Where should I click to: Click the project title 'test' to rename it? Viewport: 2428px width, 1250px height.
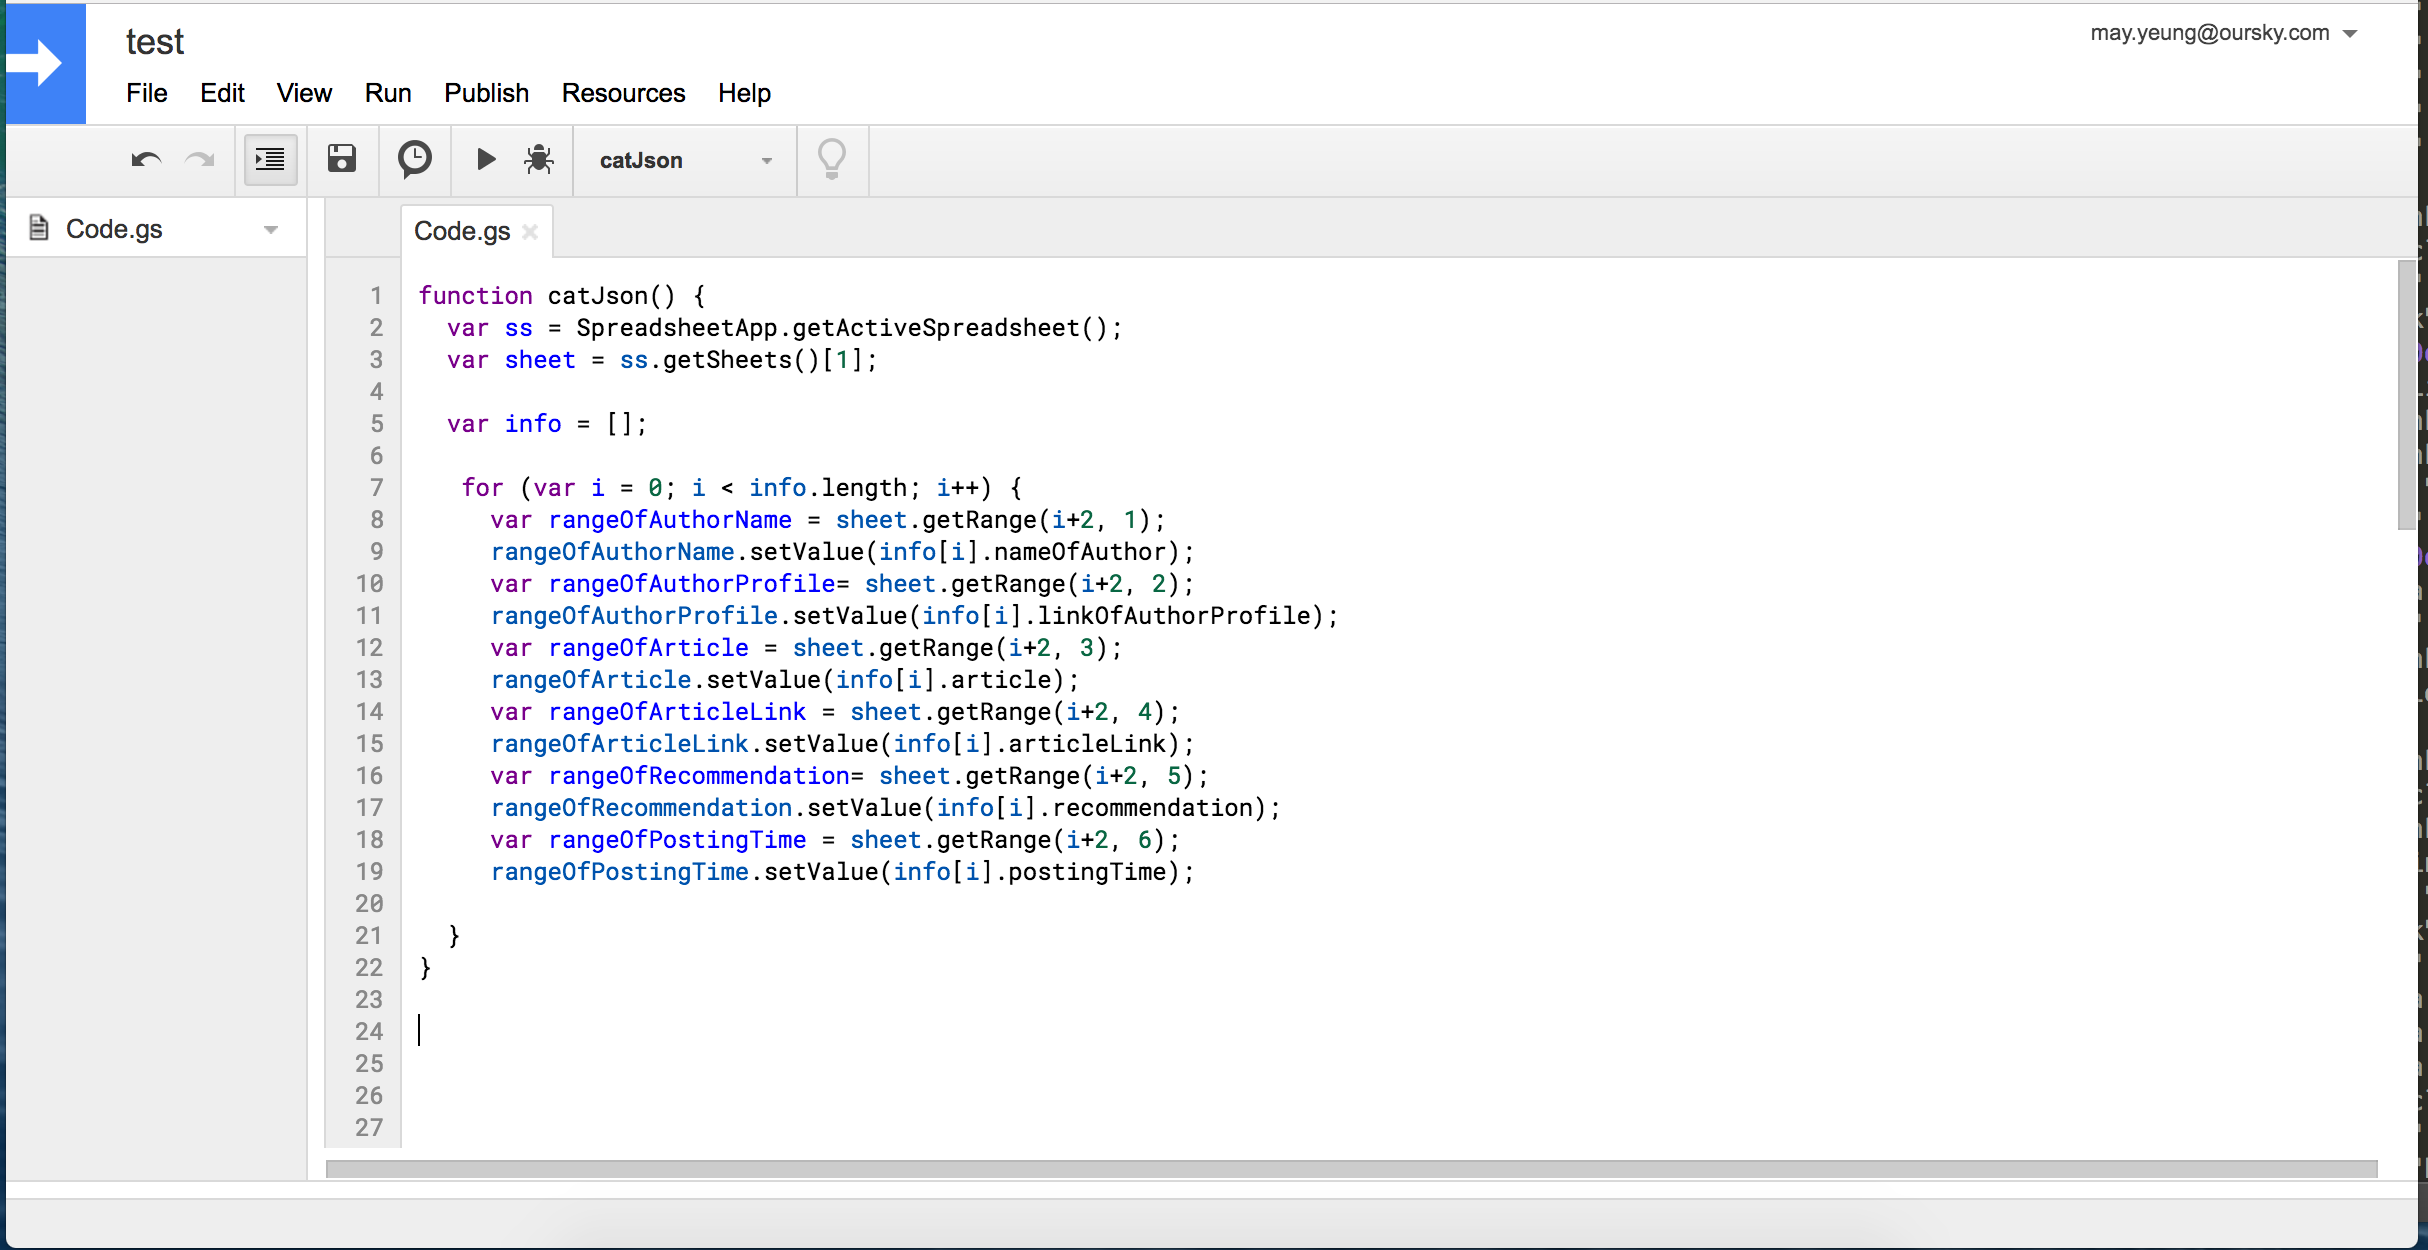tap(154, 41)
